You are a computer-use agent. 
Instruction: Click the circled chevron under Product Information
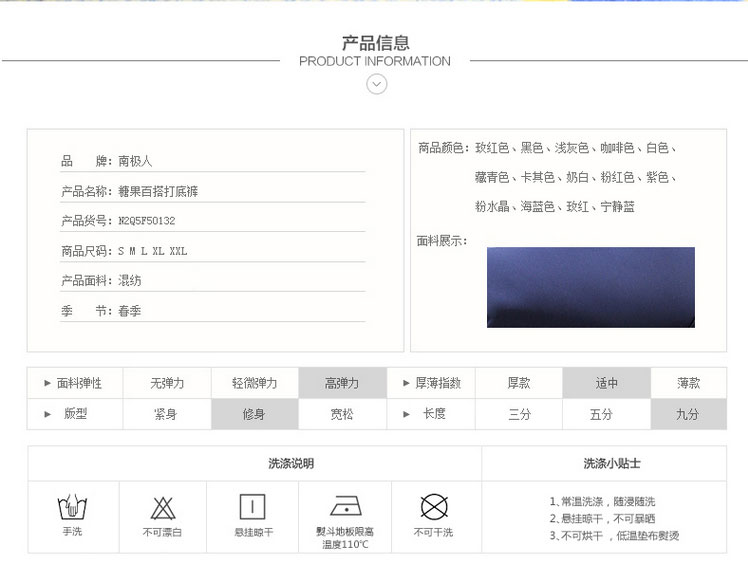tap(376, 85)
